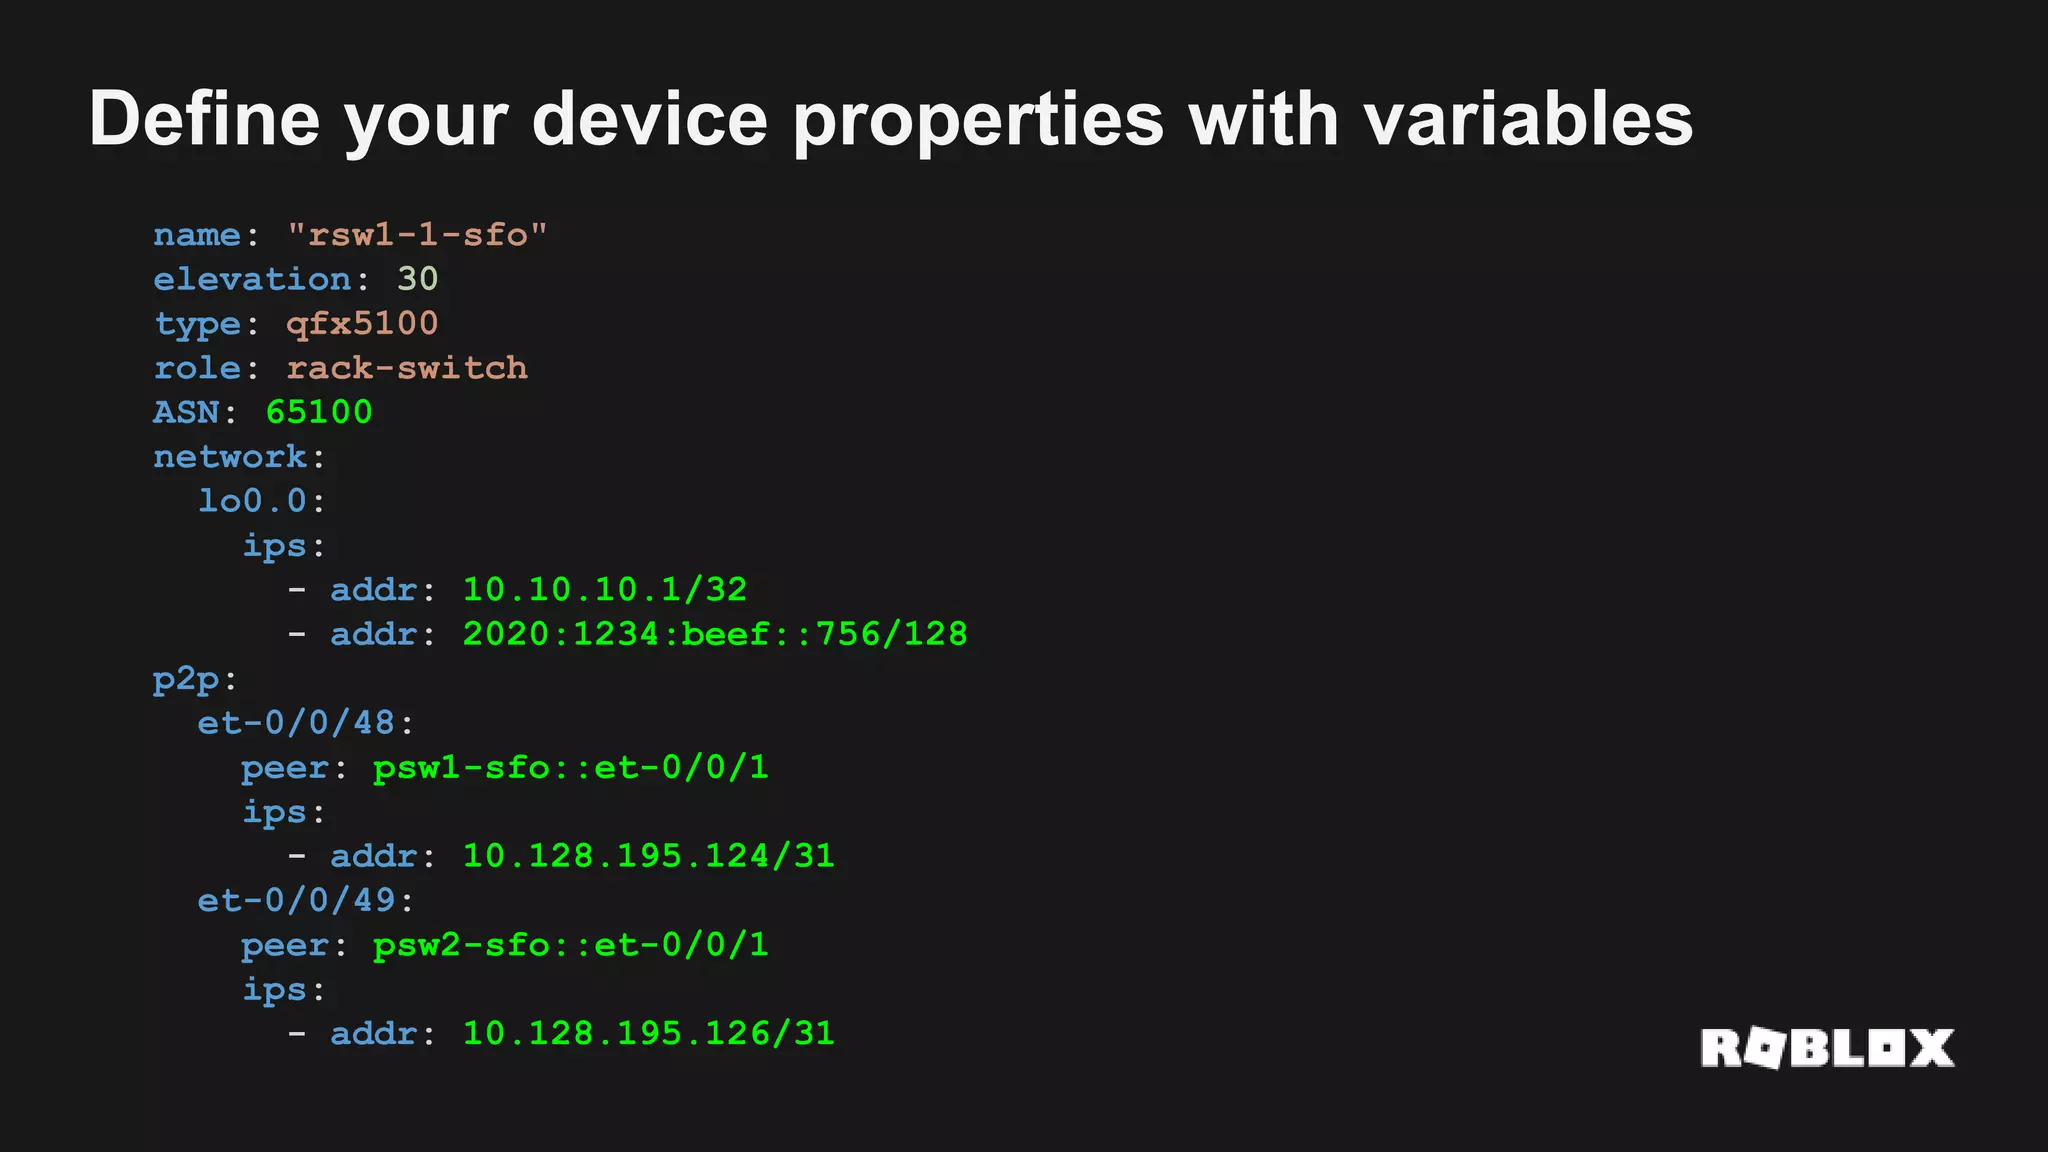
Task: Click the Roblox logo
Action: [x=1827, y=1048]
